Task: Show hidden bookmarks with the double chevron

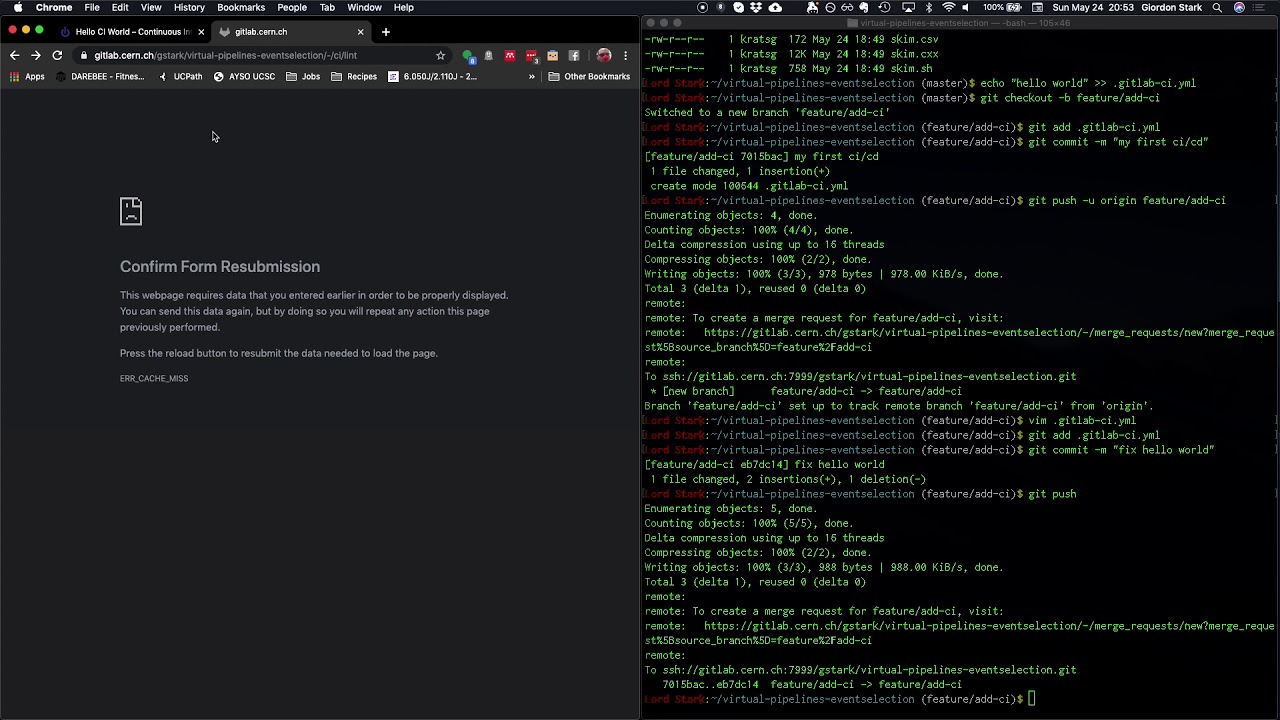Action: pos(532,77)
